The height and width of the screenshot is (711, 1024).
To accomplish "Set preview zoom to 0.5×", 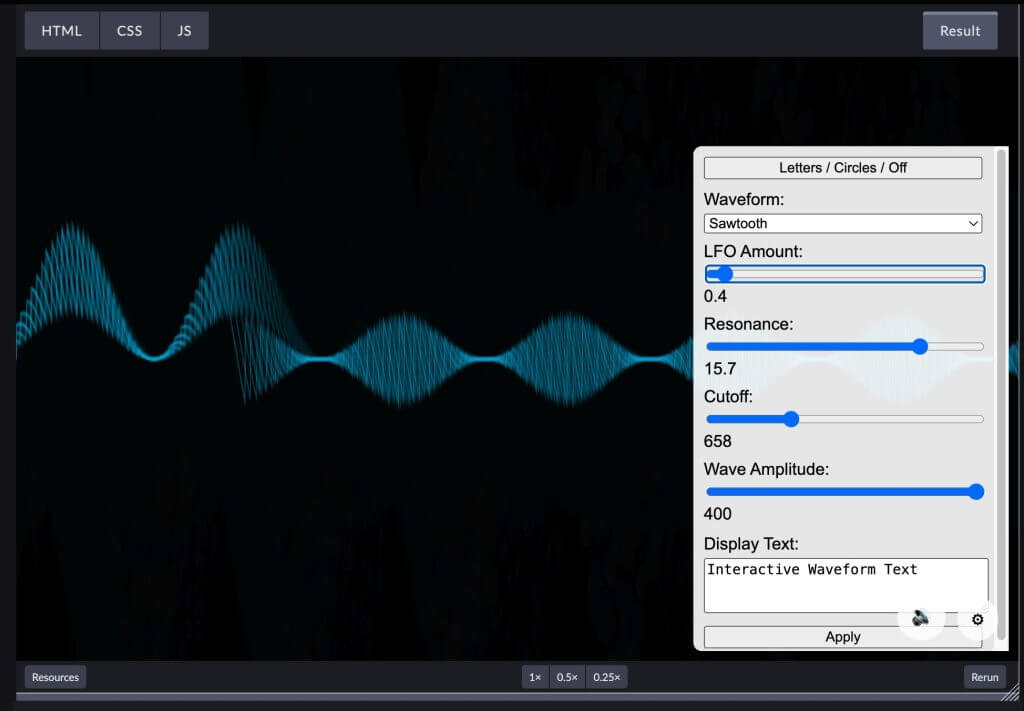I will [567, 677].
